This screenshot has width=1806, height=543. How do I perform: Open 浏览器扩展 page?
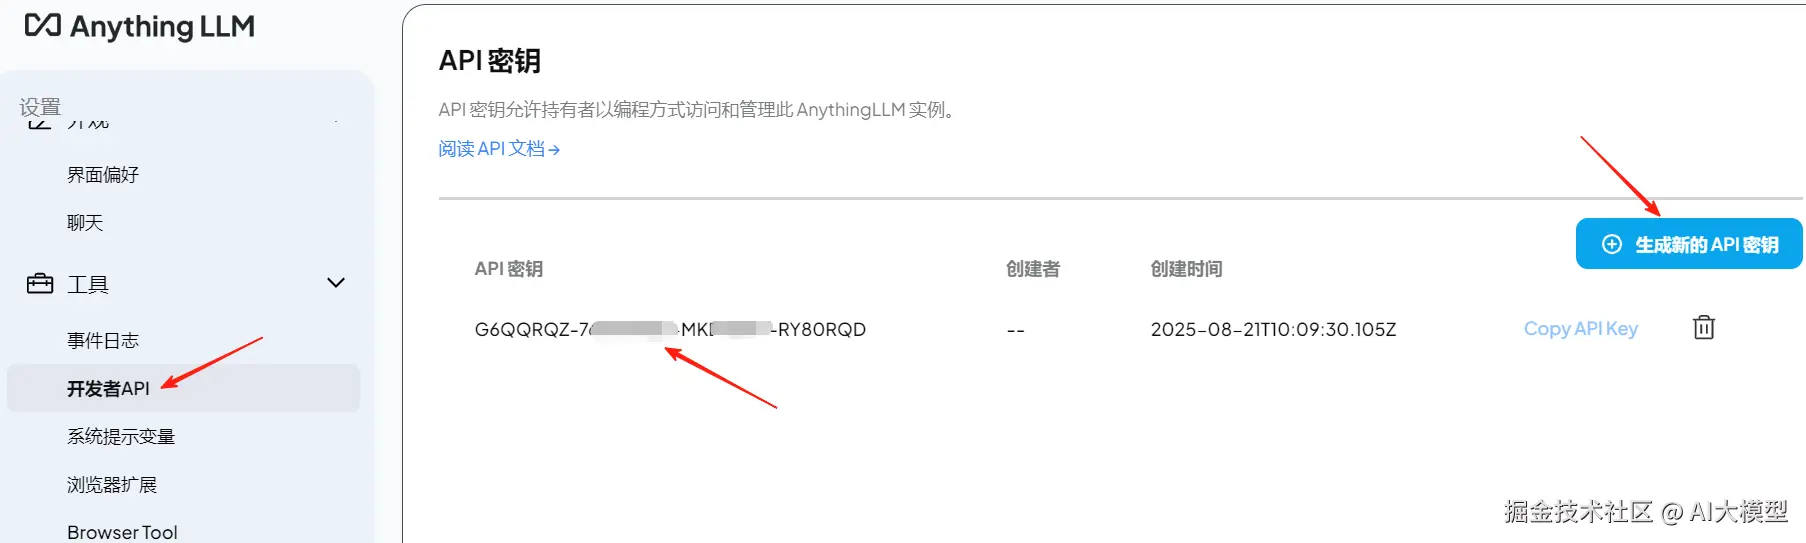pyautogui.click(x=112, y=485)
